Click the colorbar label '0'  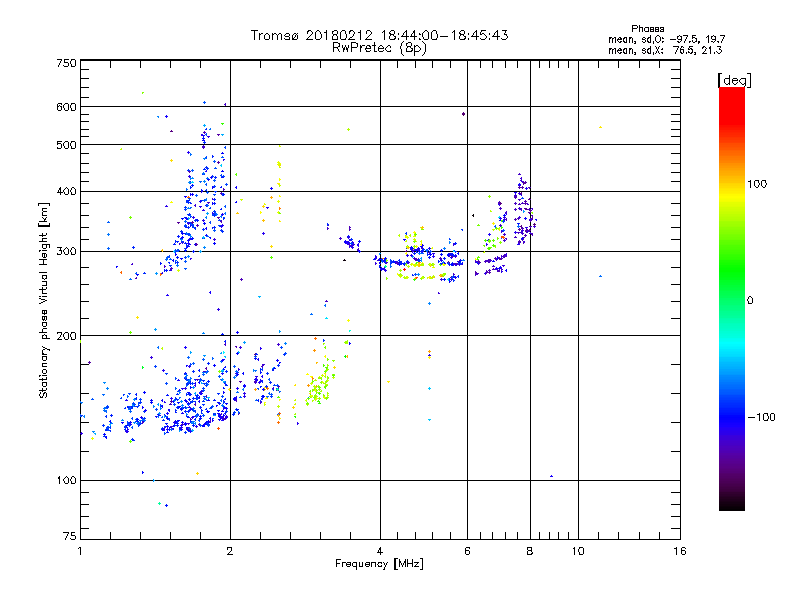750,301
